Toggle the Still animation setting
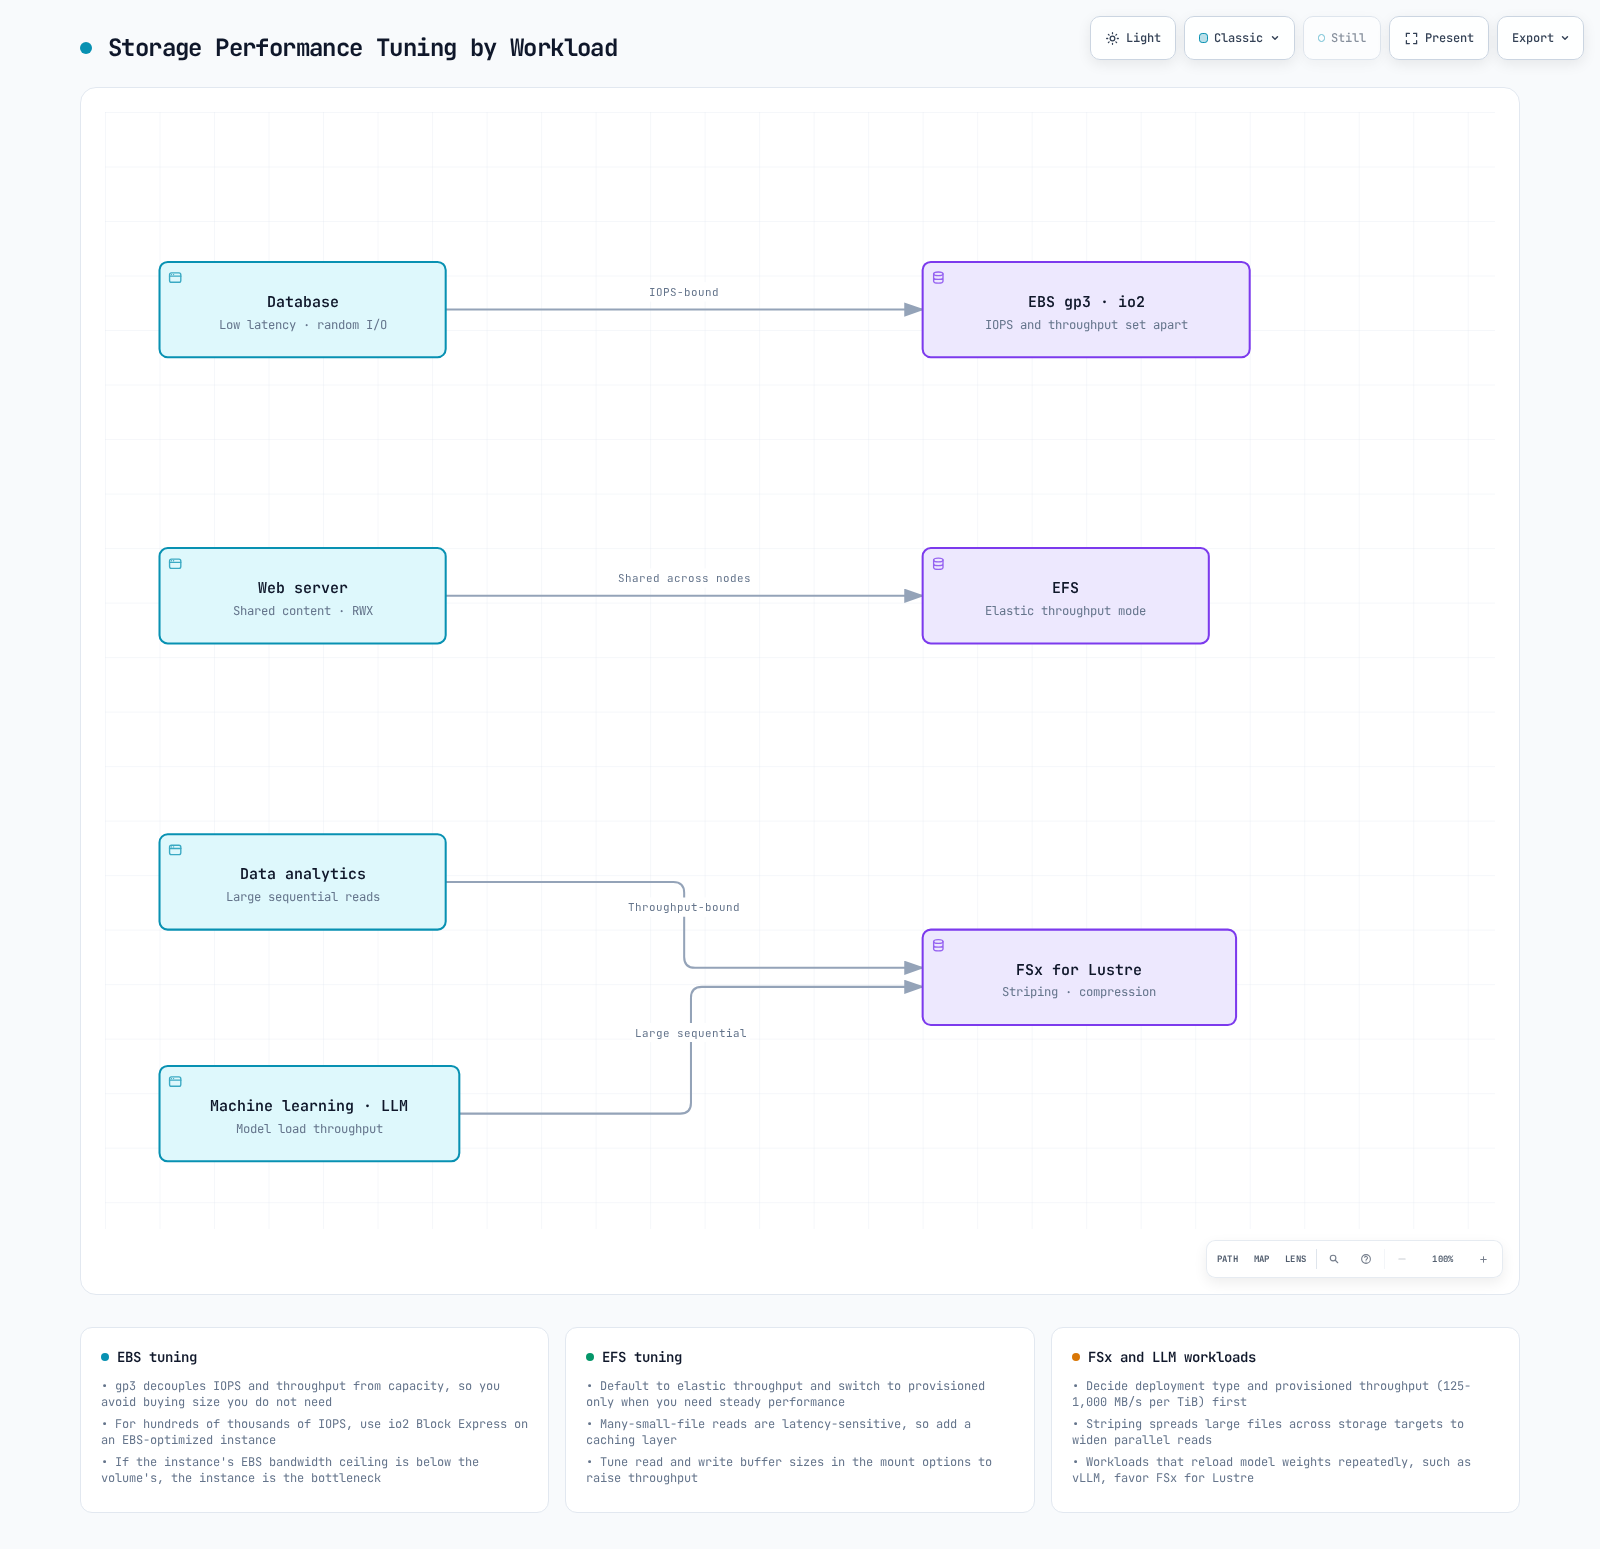The image size is (1600, 1549). [1342, 38]
